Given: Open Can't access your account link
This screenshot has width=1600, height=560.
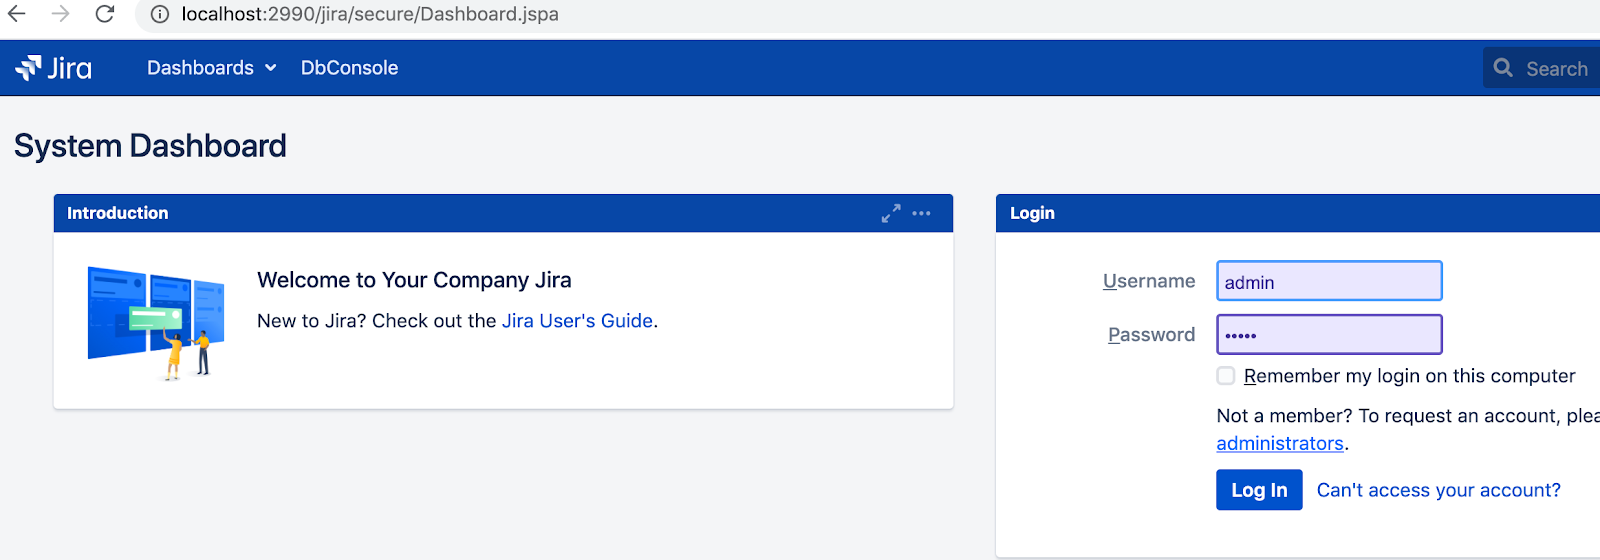Looking at the screenshot, I should tap(1438, 490).
